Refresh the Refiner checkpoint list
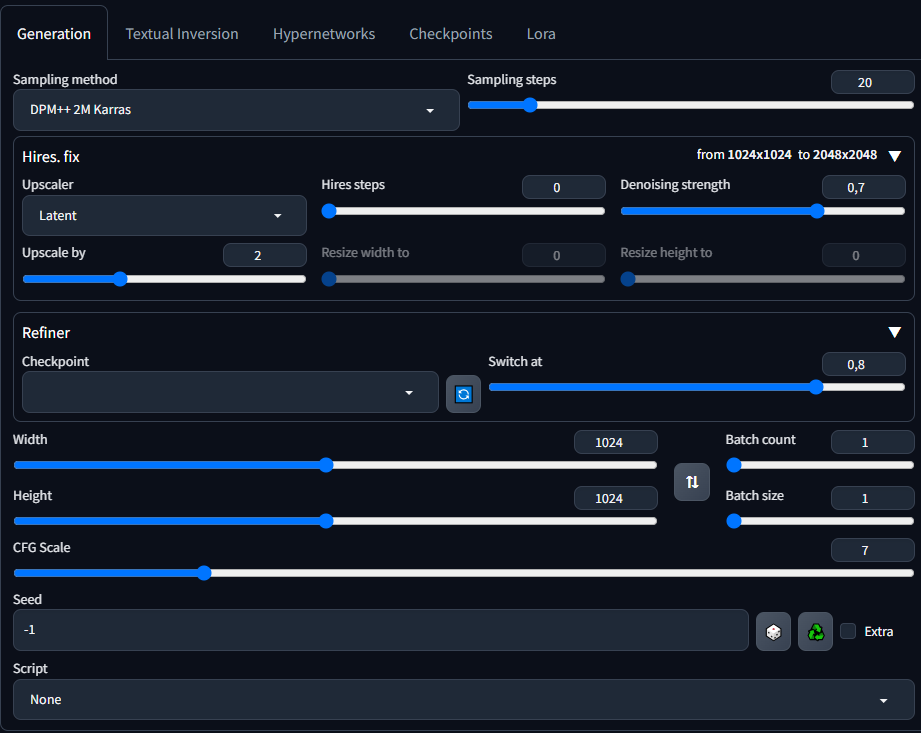921x733 pixels. (463, 394)
